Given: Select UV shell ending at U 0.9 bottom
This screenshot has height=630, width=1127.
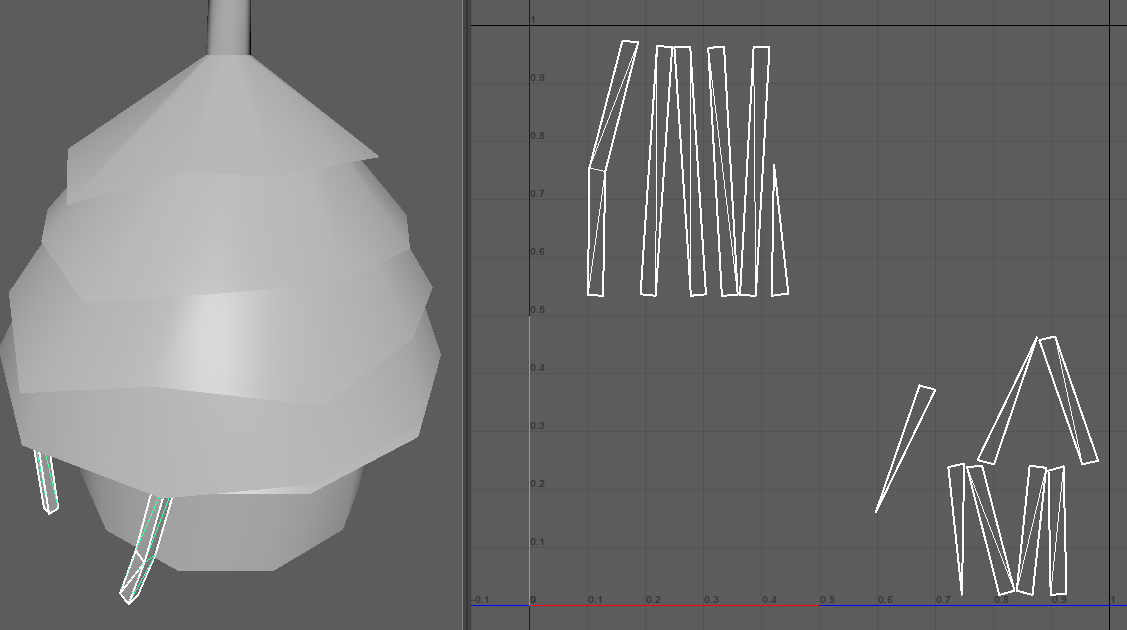Looking at the screenshot, I should point(1057,530).
